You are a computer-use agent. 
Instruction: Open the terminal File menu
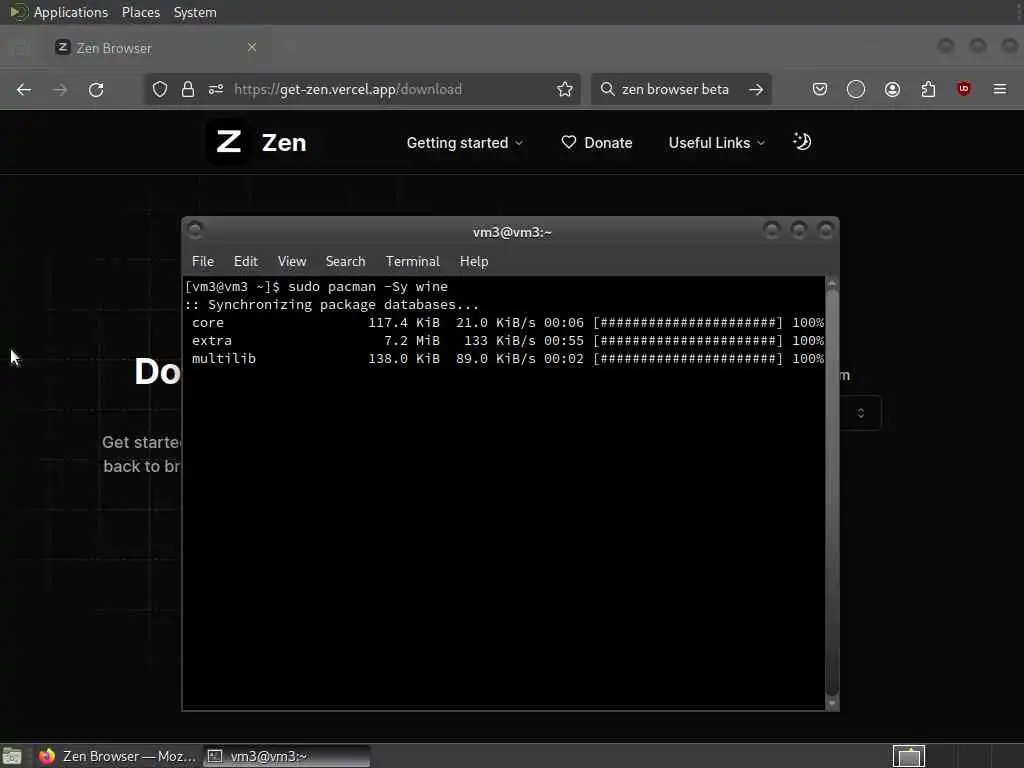click(202, 261)
